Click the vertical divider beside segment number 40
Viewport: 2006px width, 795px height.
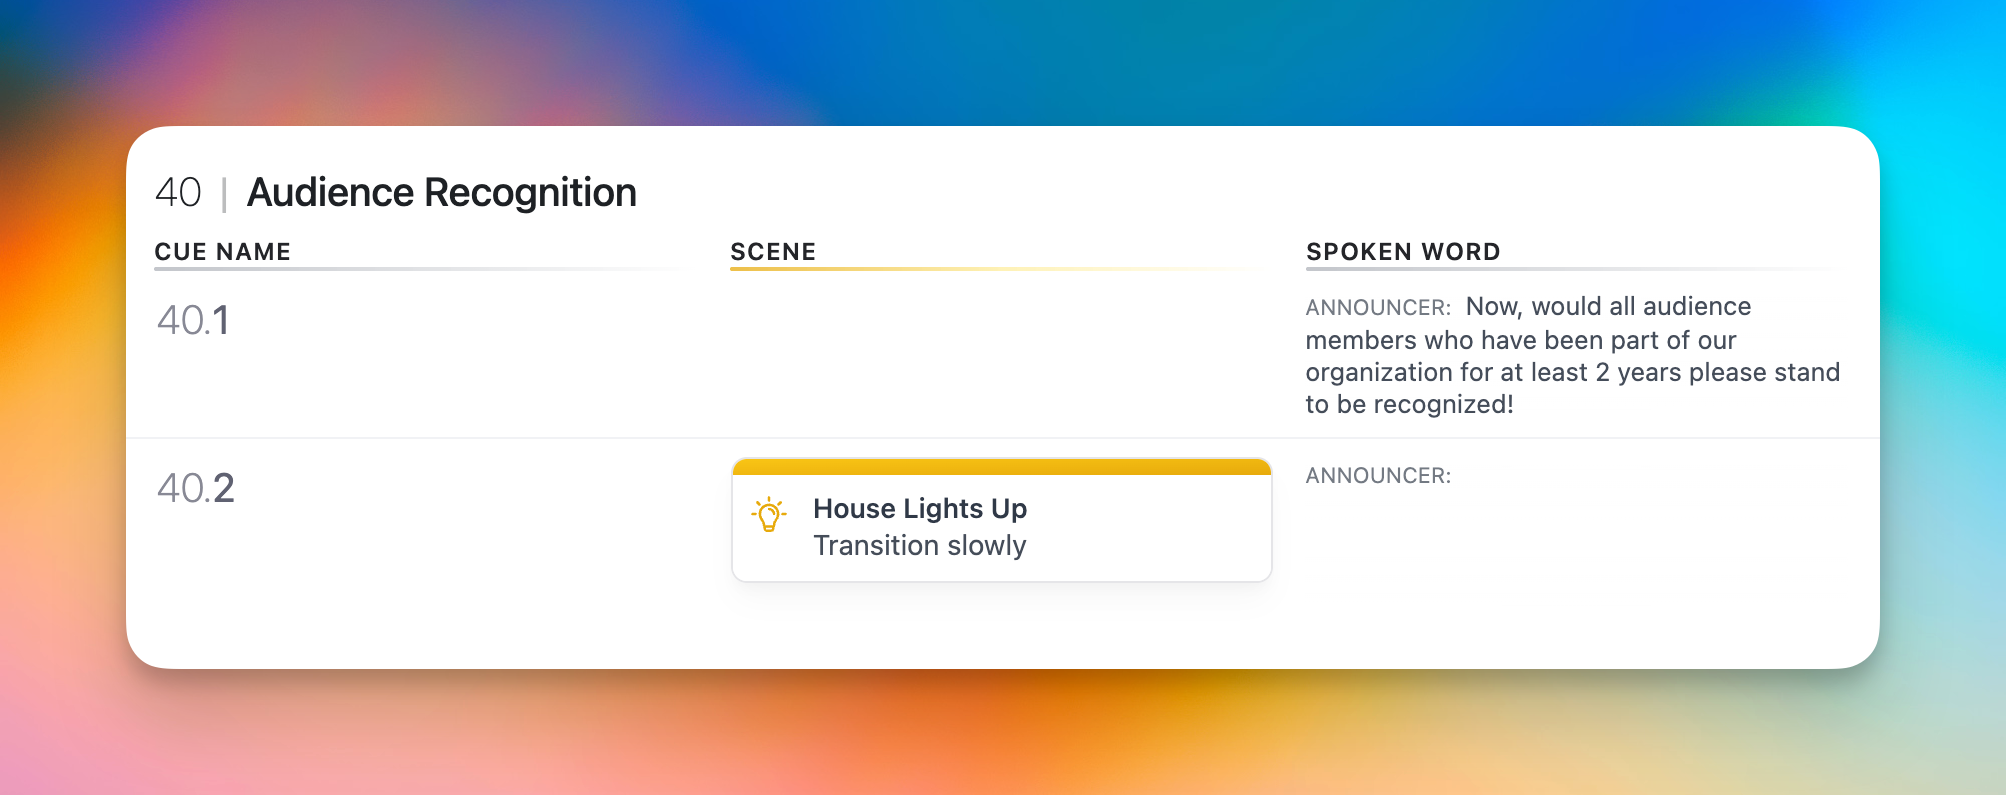(x=224, y=194)
